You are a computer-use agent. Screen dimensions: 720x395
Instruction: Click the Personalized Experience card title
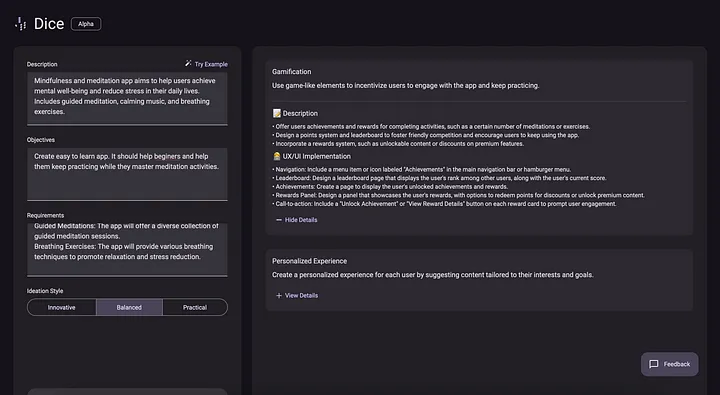pyautogui.click(x=309, y=261)
